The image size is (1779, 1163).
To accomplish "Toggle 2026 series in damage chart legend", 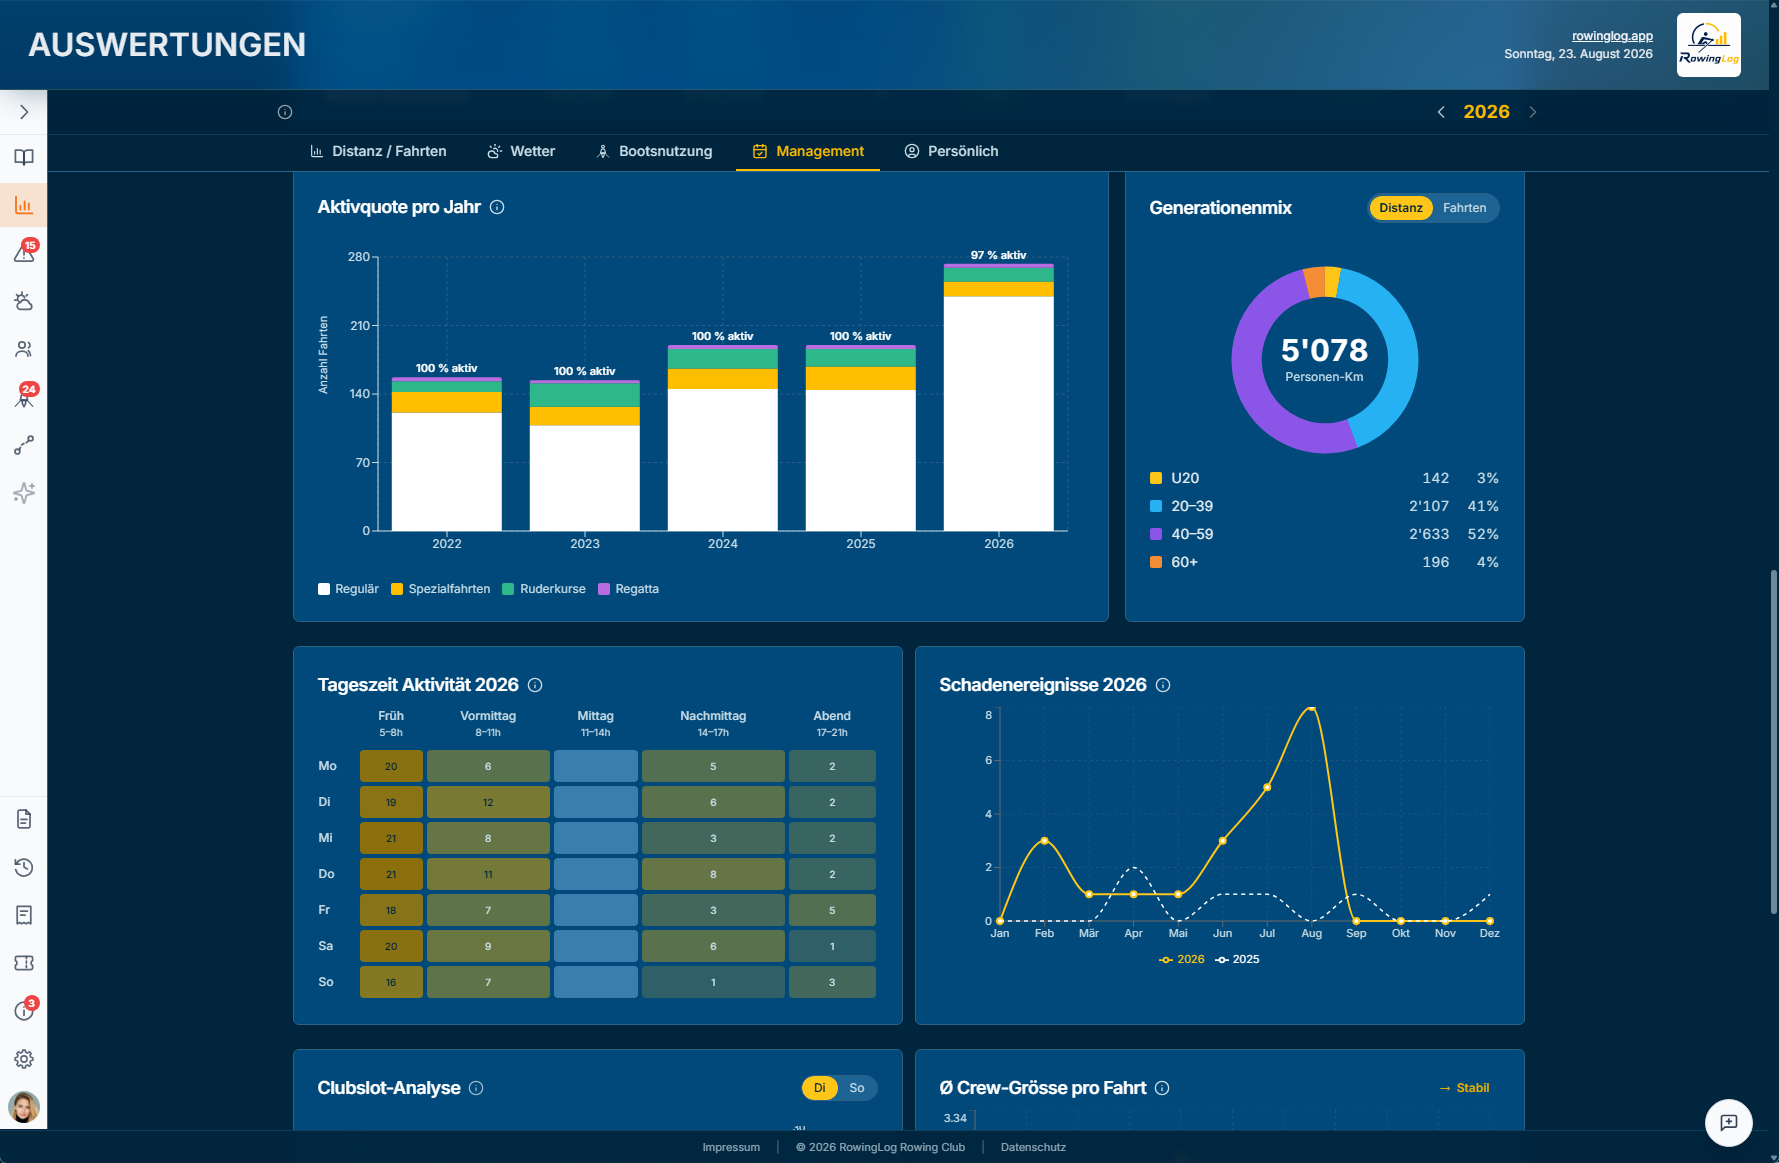I will click(x=1182, y=959).
